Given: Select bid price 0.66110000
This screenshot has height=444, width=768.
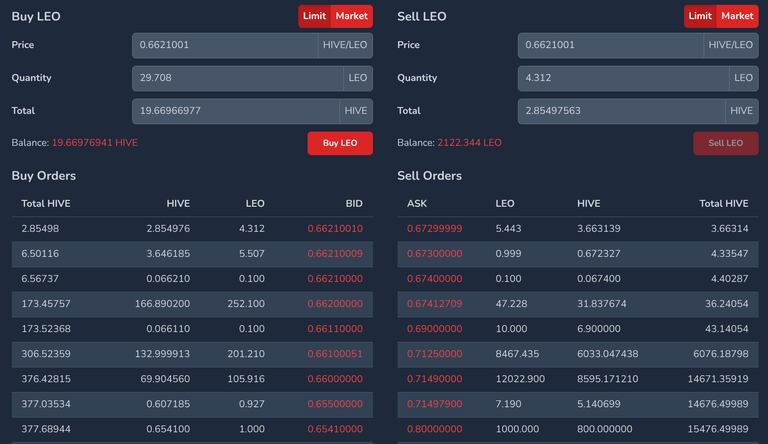Looking at the screenshot, I should 335,328.
